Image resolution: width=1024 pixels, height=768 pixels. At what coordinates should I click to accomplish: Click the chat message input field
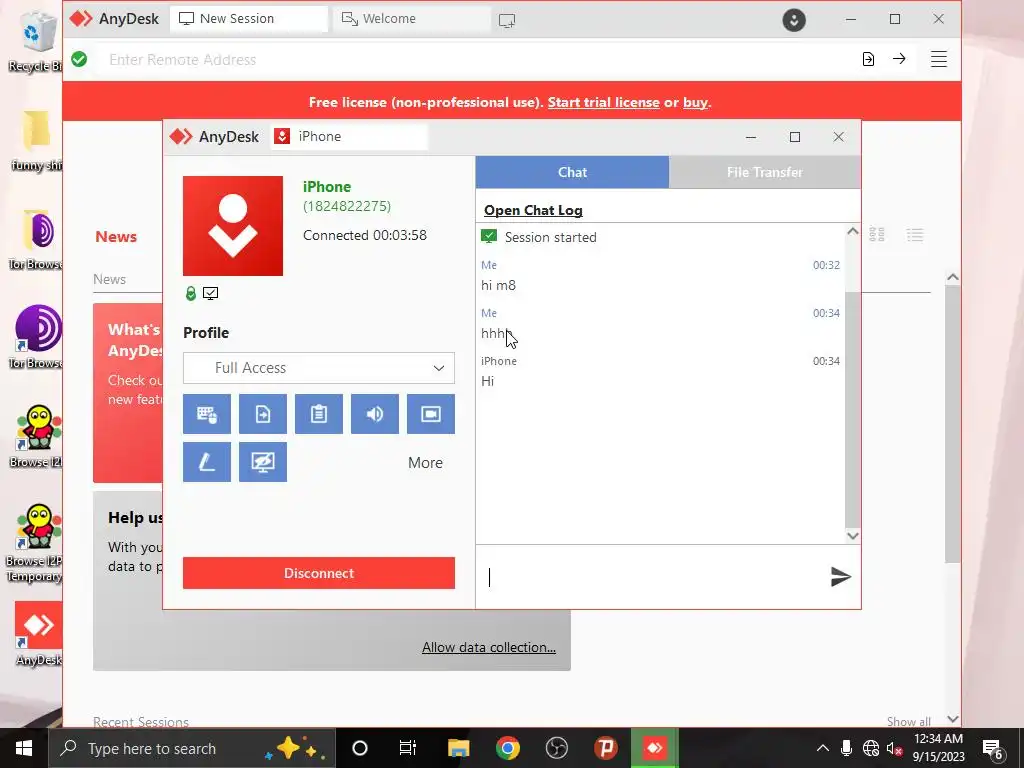(653, 577)
